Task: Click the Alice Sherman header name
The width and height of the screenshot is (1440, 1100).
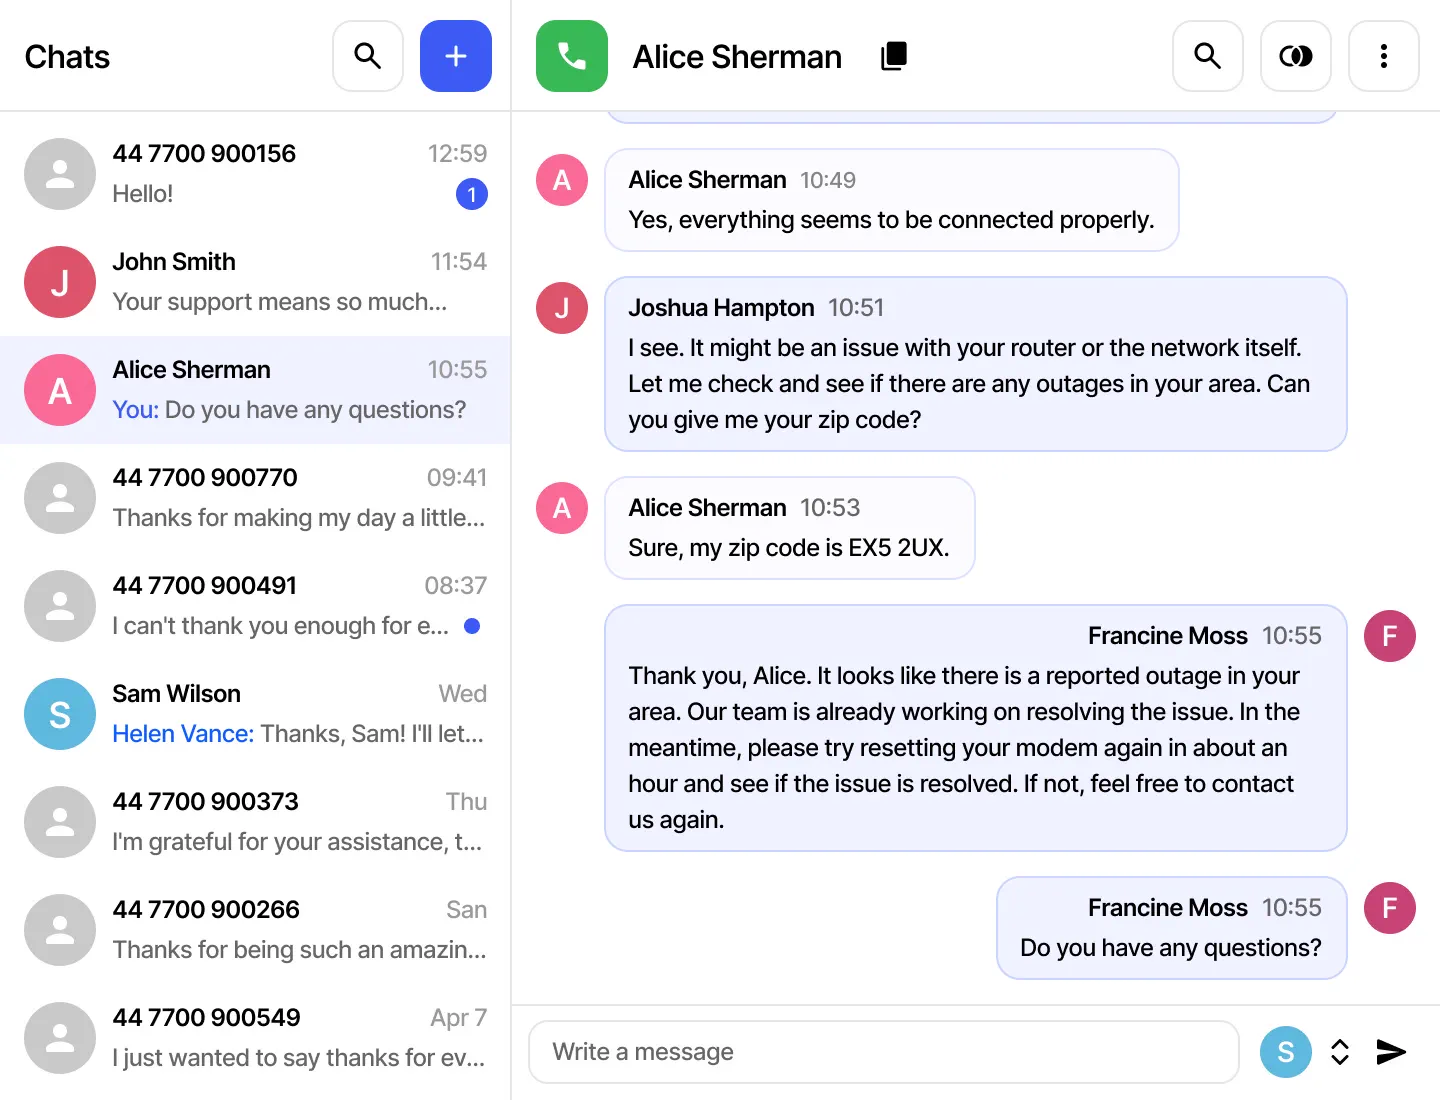Action: point(737,57)
